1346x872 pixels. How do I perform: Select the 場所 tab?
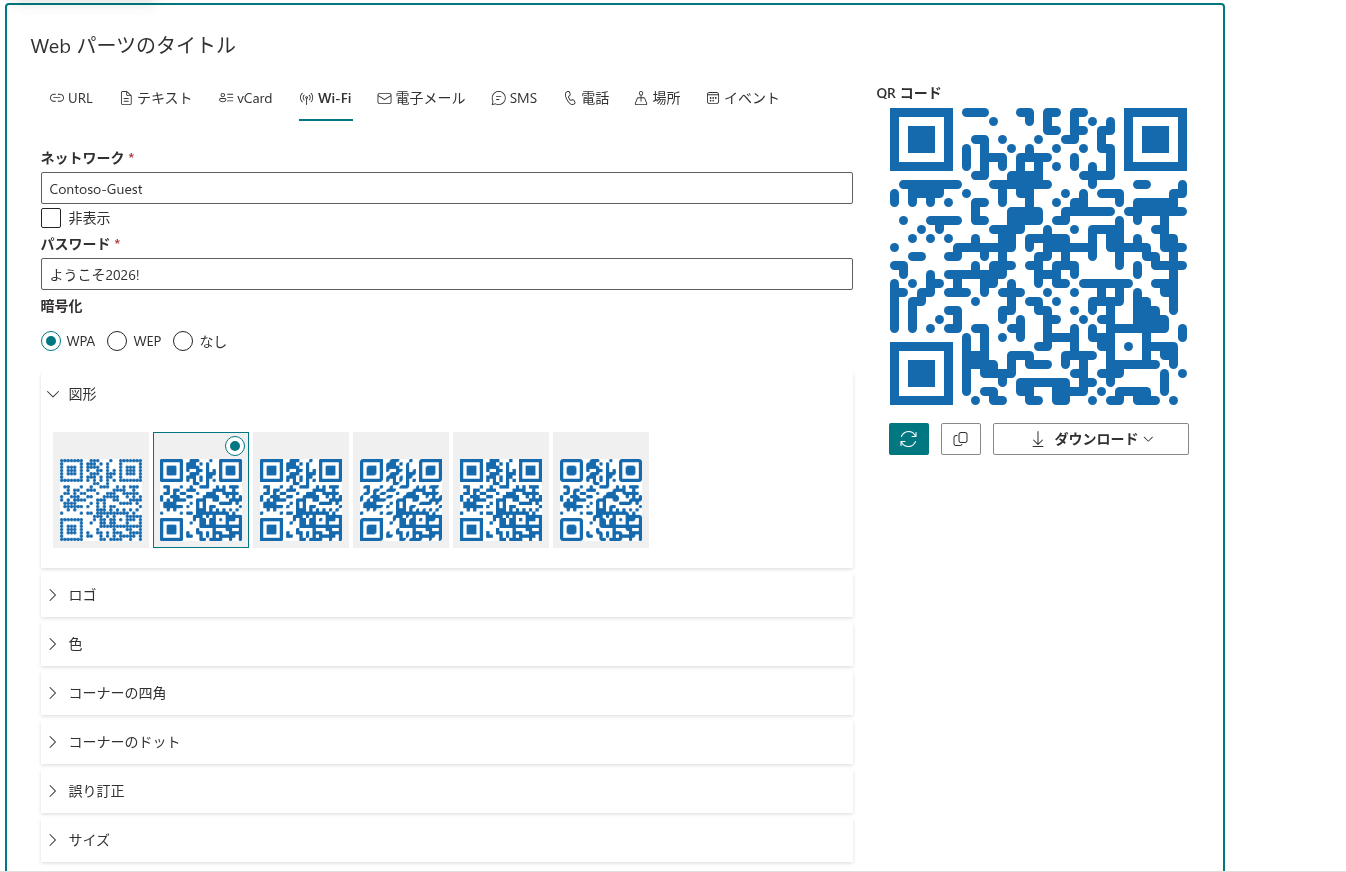[x=658, y=98]
